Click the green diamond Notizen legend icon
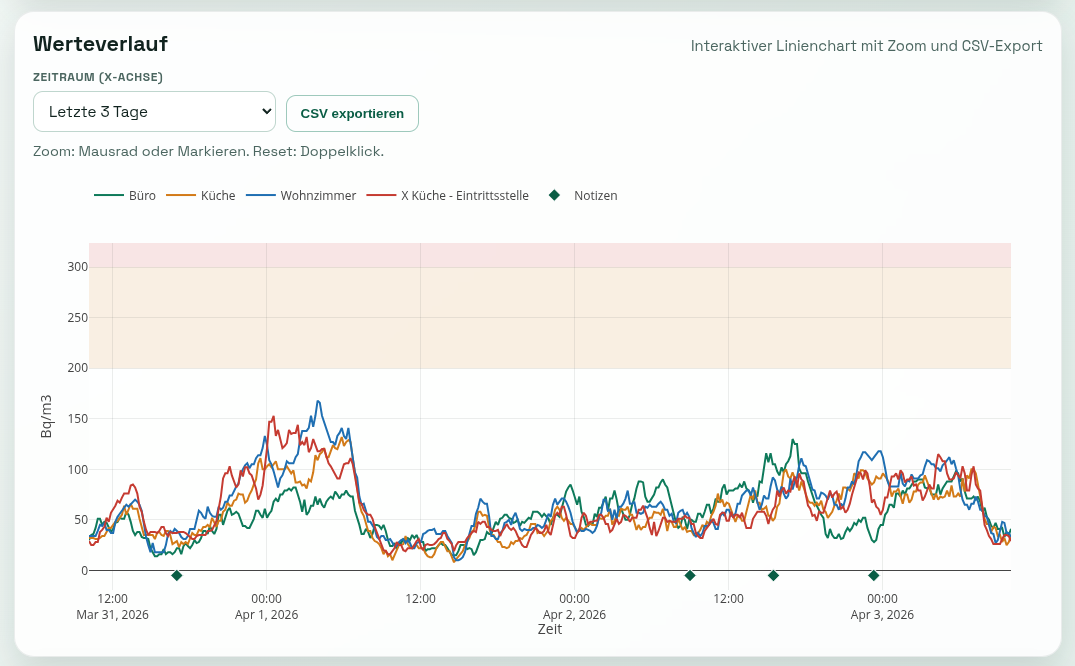 tap(554, 196)
